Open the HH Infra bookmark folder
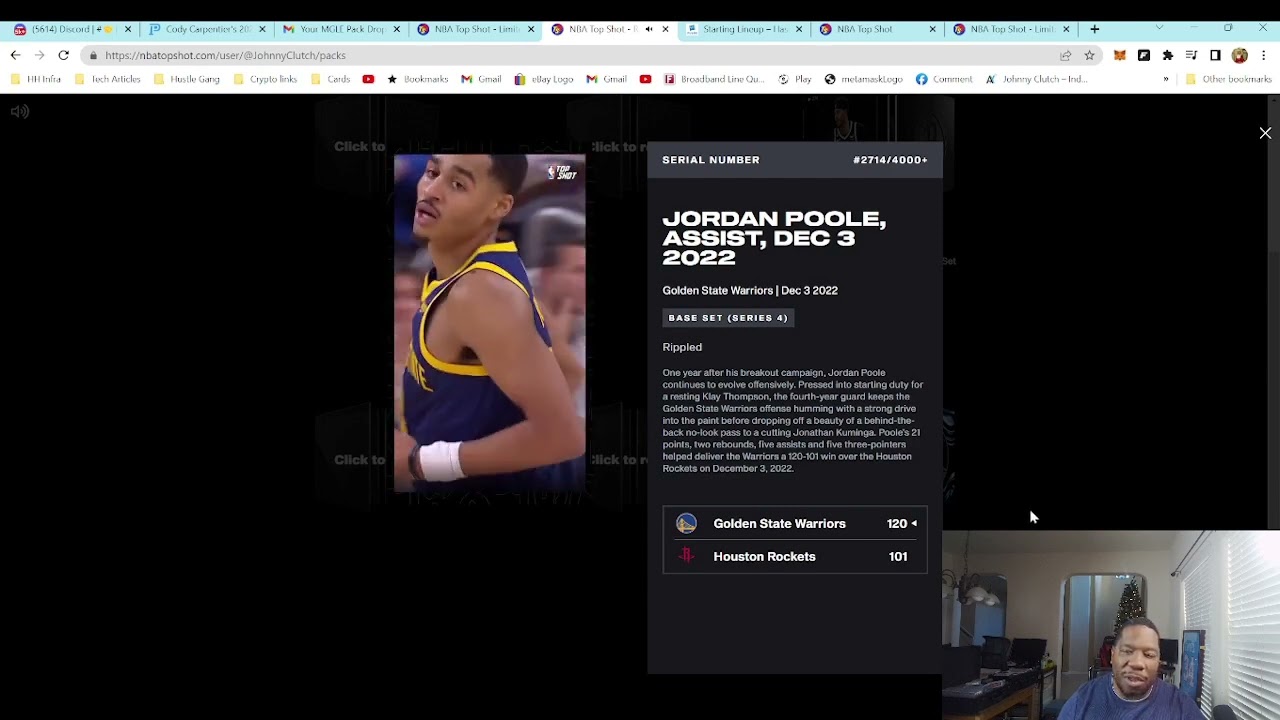1280x720 pixels. 37,79
